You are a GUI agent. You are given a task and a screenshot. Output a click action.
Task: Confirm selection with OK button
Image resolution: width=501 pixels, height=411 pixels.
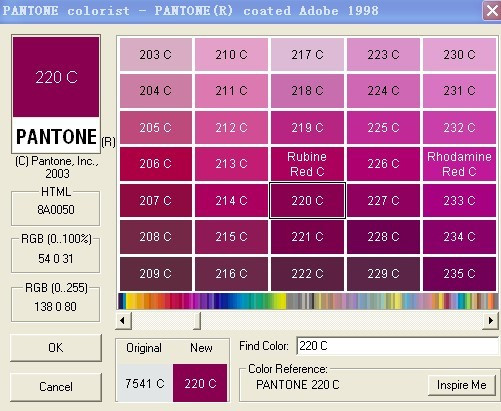coord(56,348)
